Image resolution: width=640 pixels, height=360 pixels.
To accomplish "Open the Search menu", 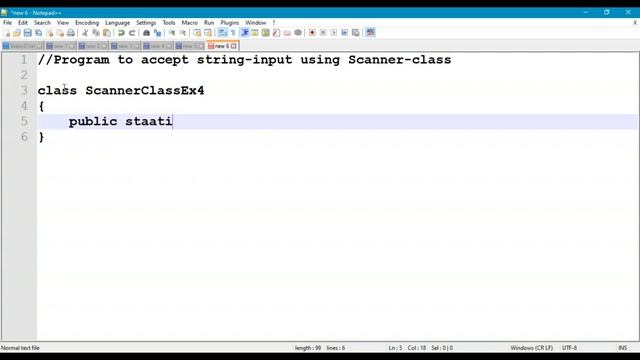I will coord(42,23).
